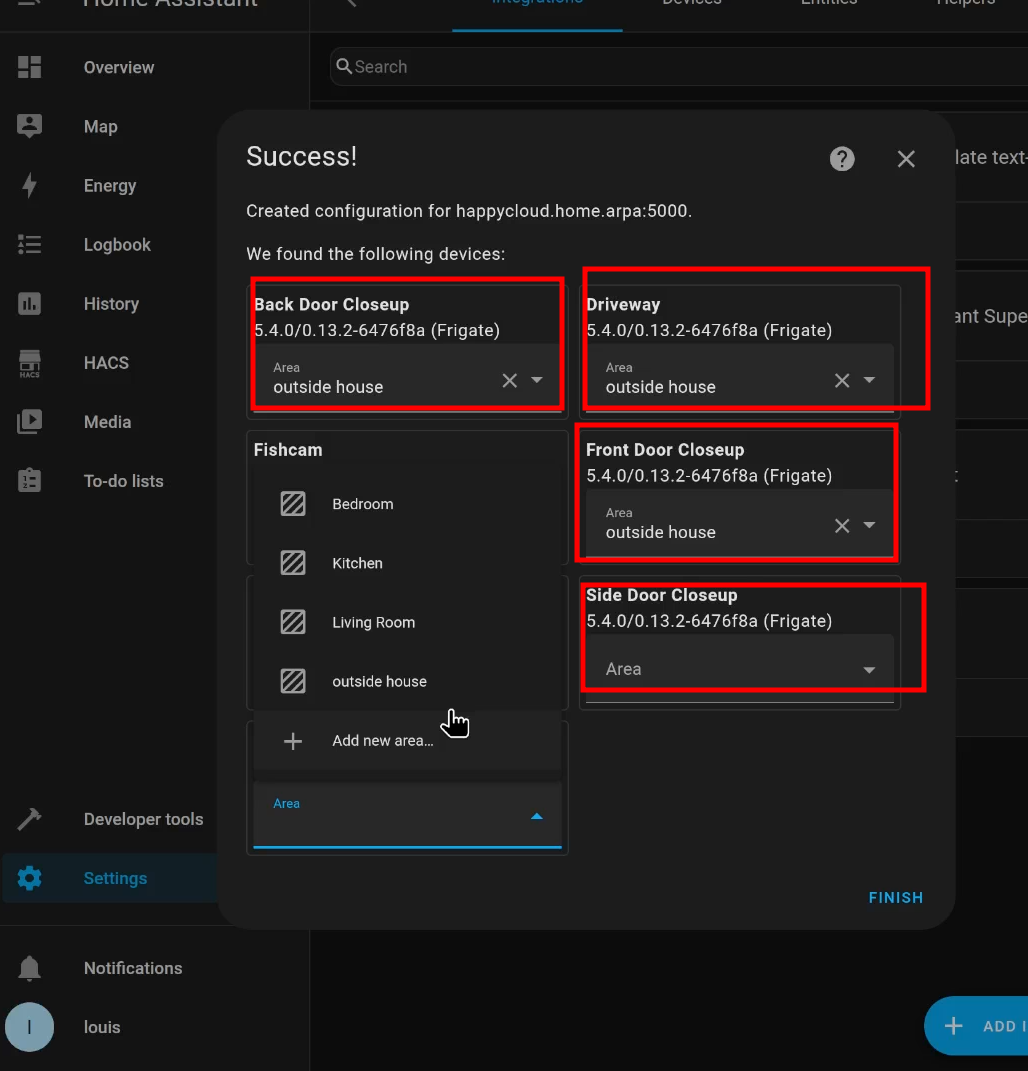This screenshot has width=1028, height=1071.
Task: Open Logbook from the sidebar
Action: coord(117,245)
